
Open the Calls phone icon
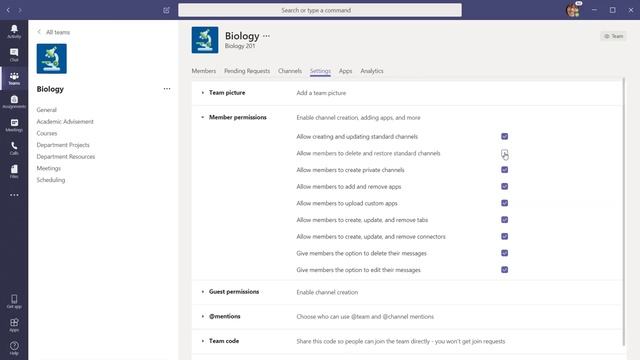[x=14, y=148]
